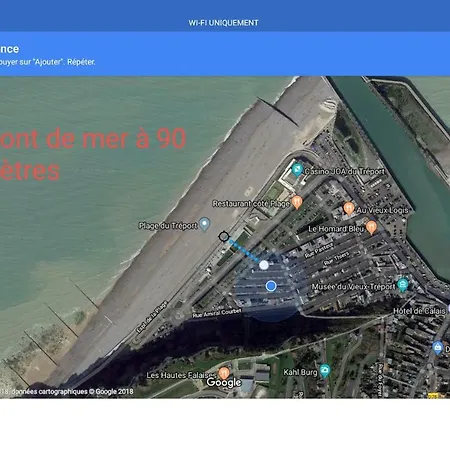Click the Rue Amiral Courbet street label

pyautogui.click(x=217, y=313)
